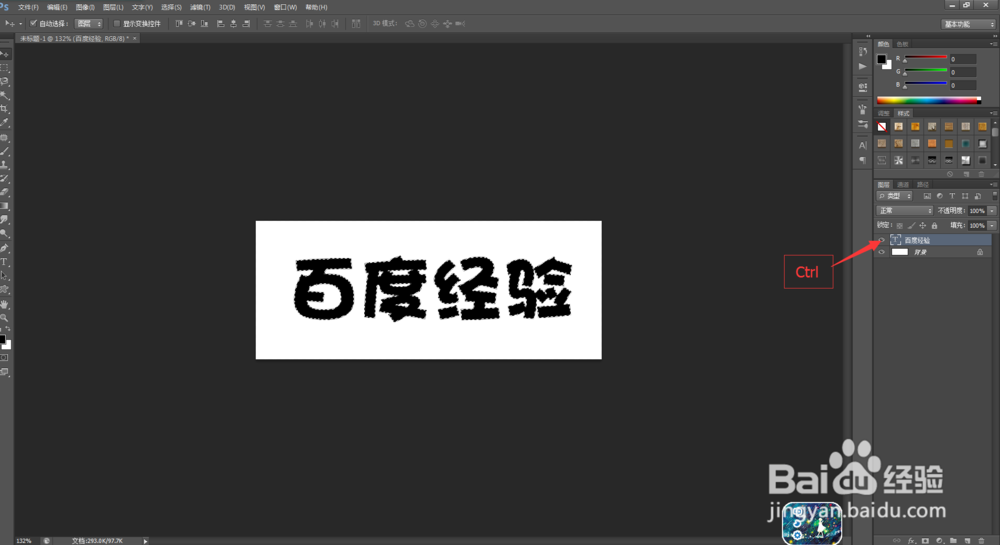Filter layers by text type icon
The width and height of the screenshot is (1000, 545).
click(x=952, y=196)
